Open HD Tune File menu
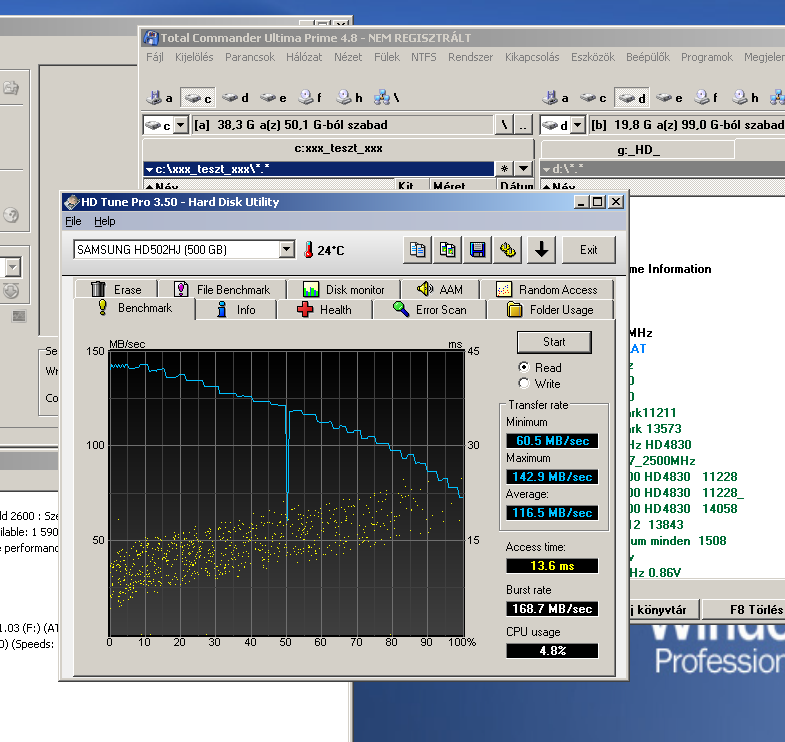Screen dimensions: 785x742 (x=73, y=221)
